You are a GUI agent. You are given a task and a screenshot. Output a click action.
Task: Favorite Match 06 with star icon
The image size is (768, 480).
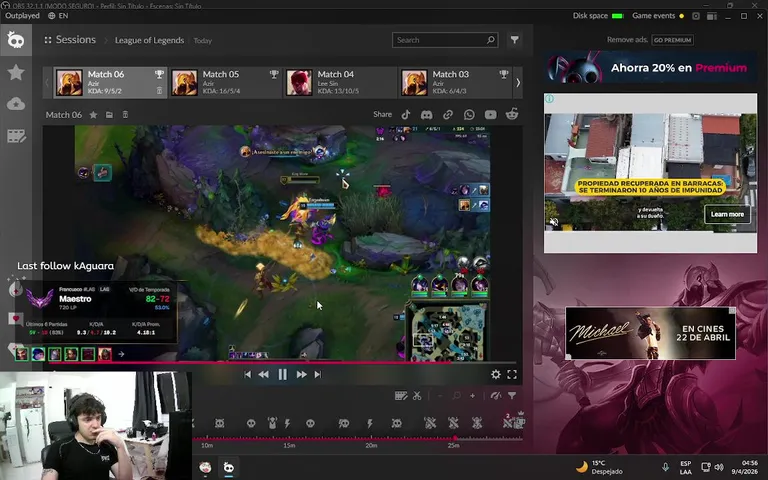pyautogui.click(x=93, y=115)
